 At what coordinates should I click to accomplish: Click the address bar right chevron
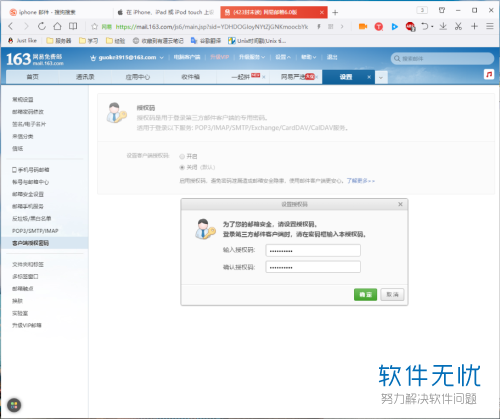[342, 26]
